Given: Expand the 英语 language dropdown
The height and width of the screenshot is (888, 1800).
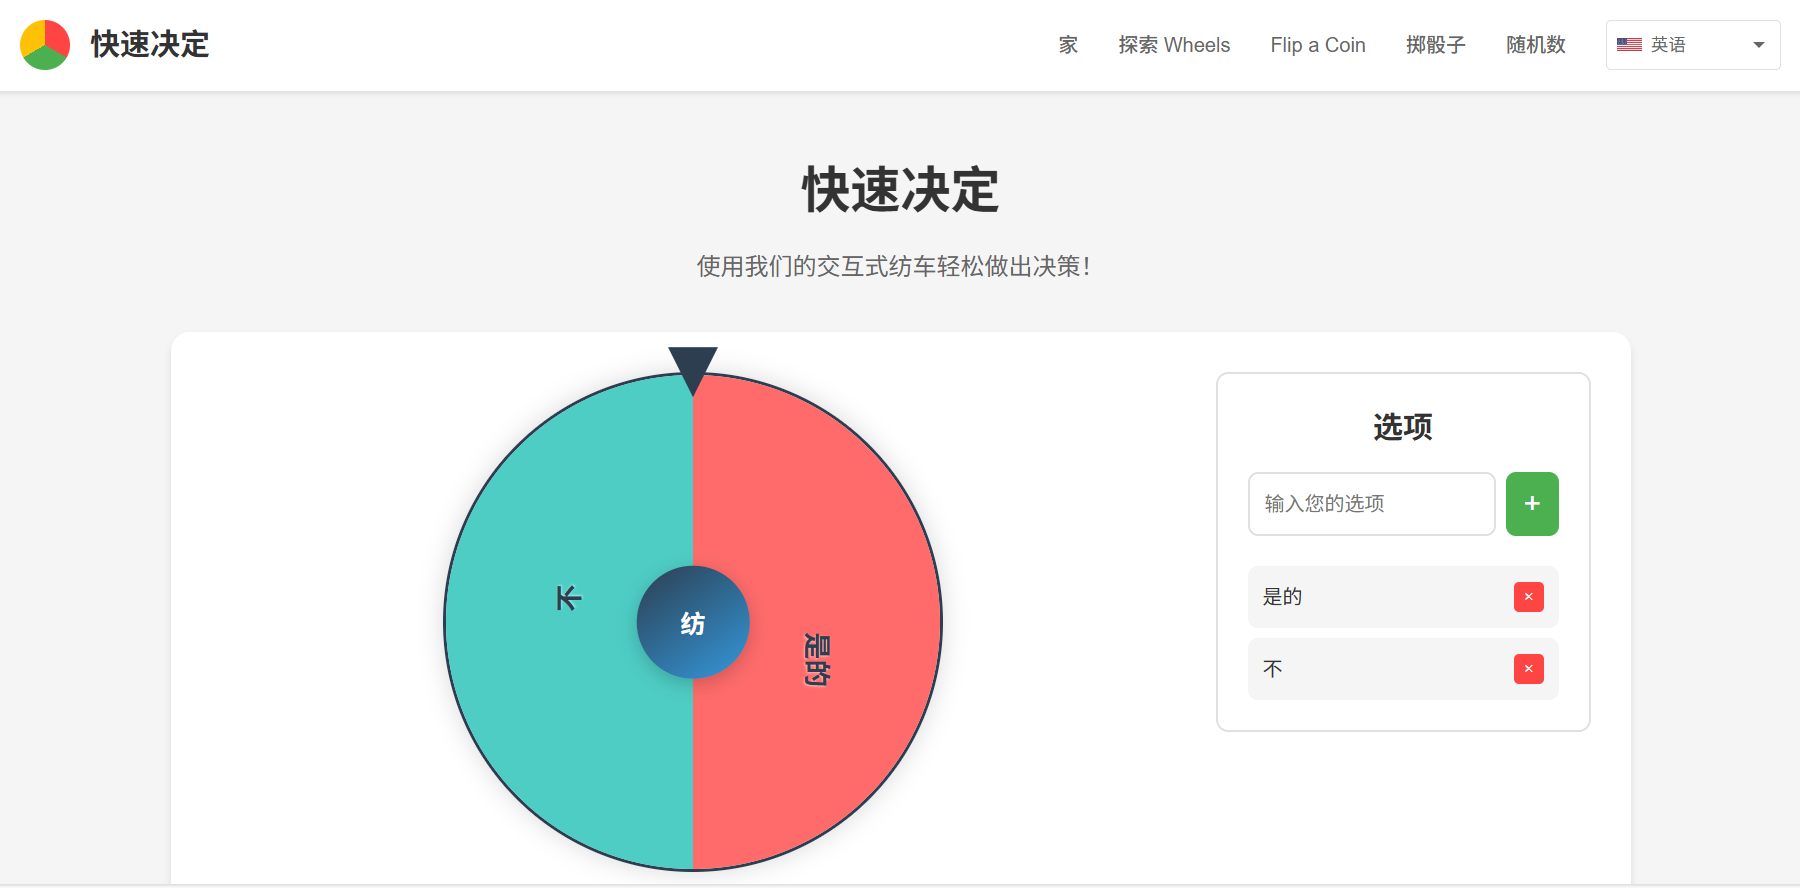Looking at the screenshot, I should click(x=1693, y=45).
